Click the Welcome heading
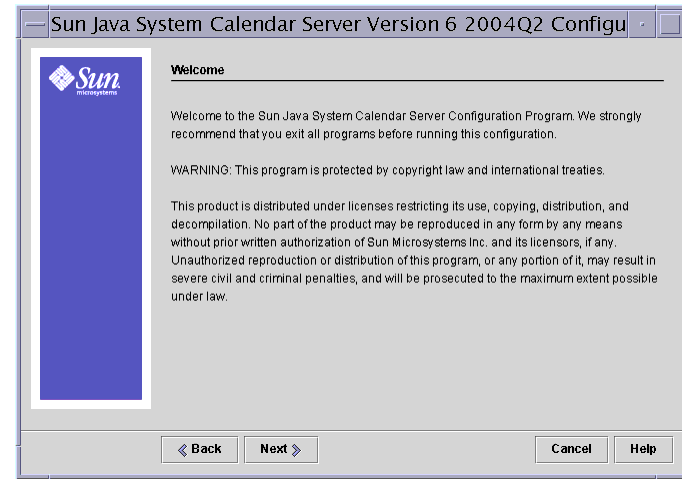Viewport: 682px width, 494px height. pyautogui.click(x=197, y=70)
